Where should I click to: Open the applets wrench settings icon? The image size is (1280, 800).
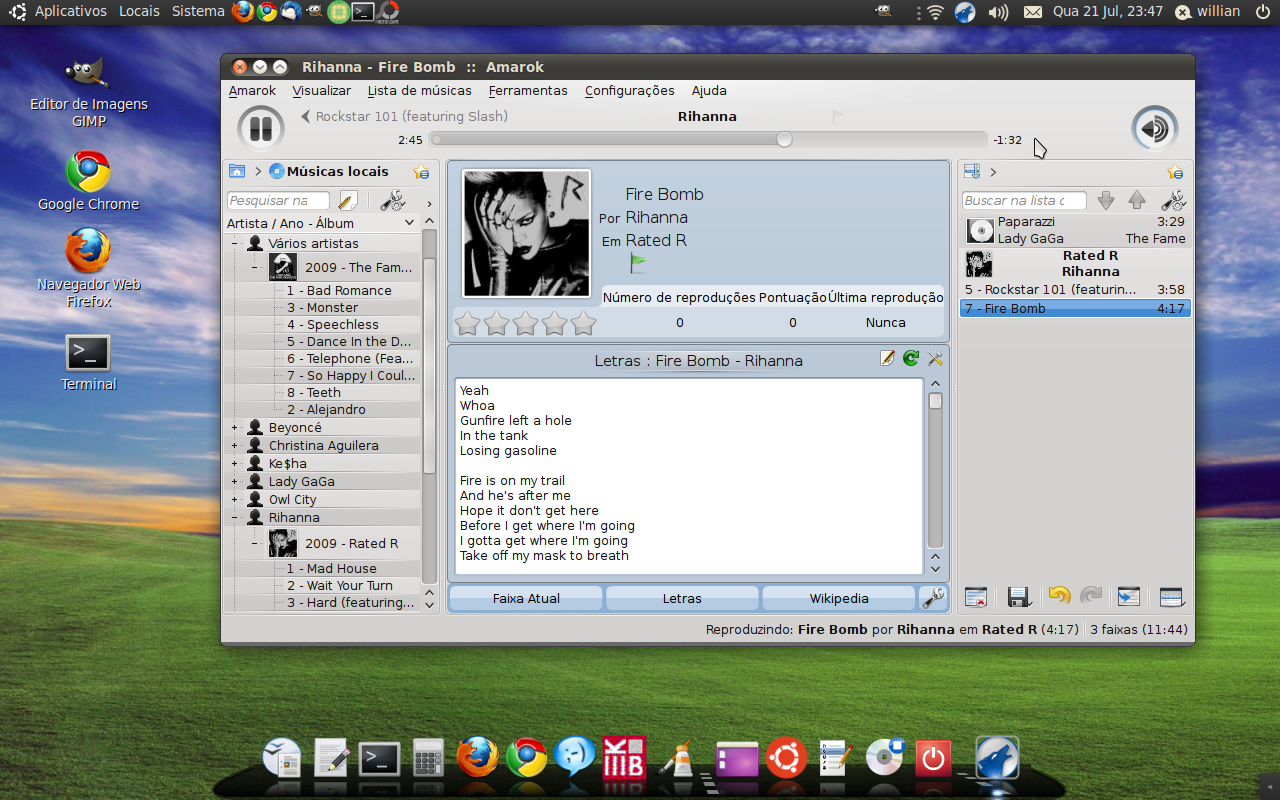pyautogui.click(x=933, y=598)
